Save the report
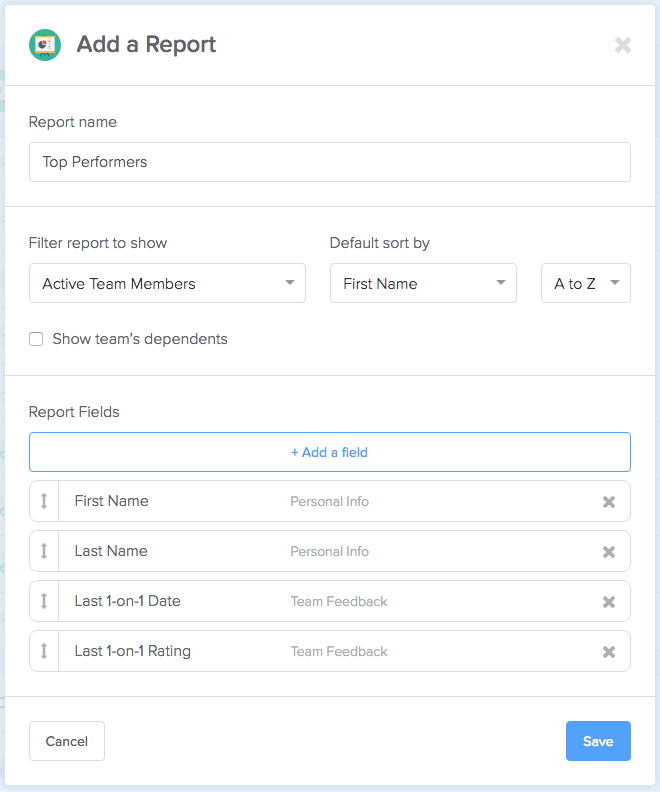The height and width of the screenshot is (792, 660). (598, 741)
